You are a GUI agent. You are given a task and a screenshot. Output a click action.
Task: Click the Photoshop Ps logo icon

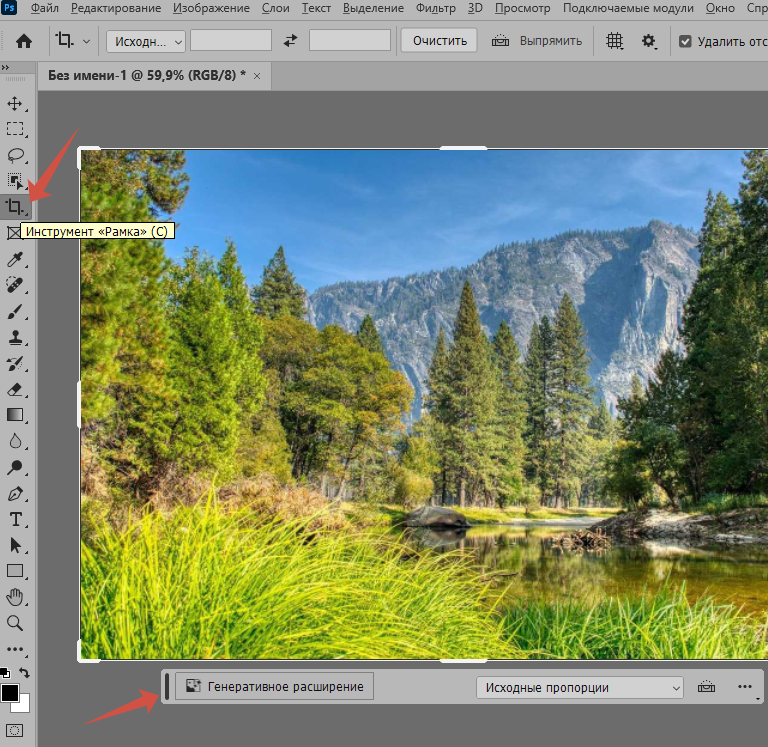click(x=9, y=8)
